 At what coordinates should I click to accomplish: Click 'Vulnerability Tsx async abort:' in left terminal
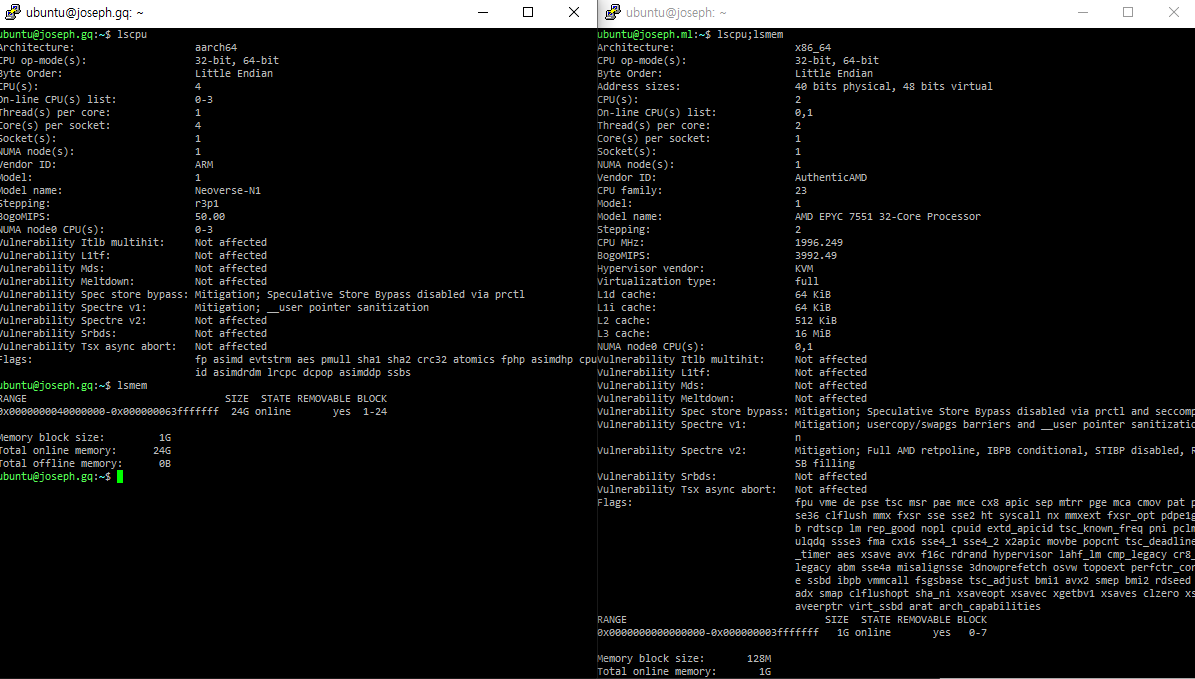click(x=88, y=346)
